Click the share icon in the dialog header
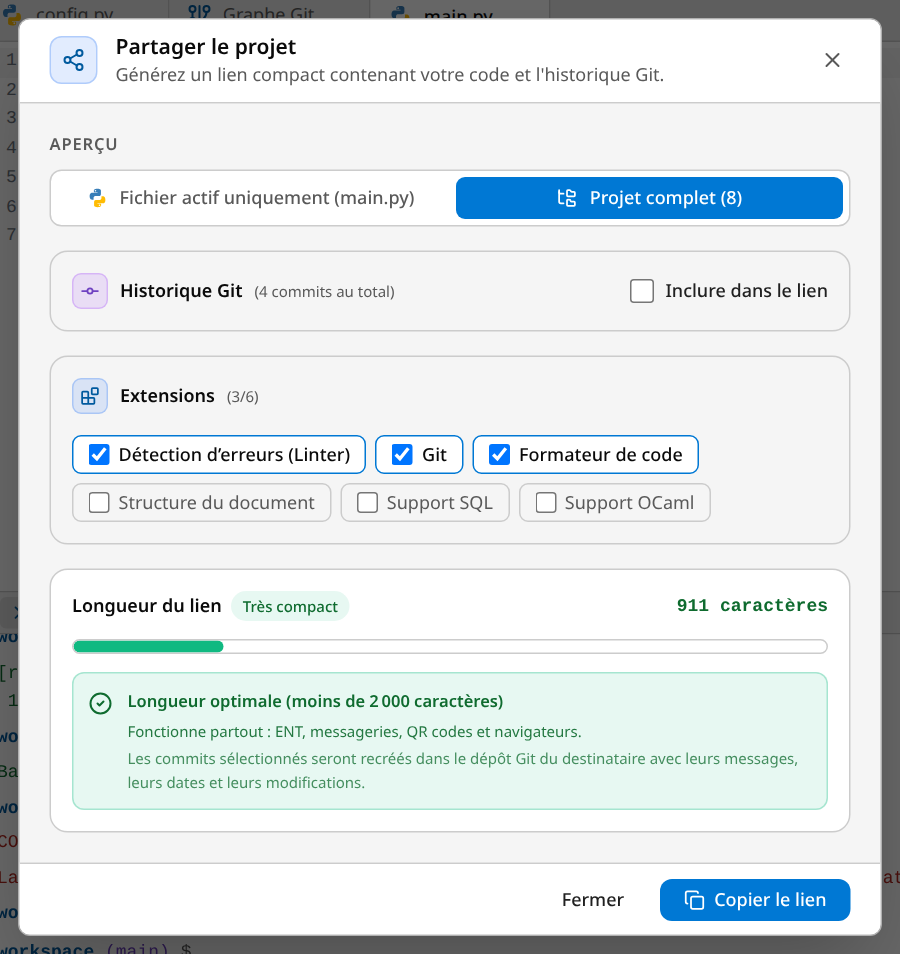This screenshot has height=954, width=900. 73,60
